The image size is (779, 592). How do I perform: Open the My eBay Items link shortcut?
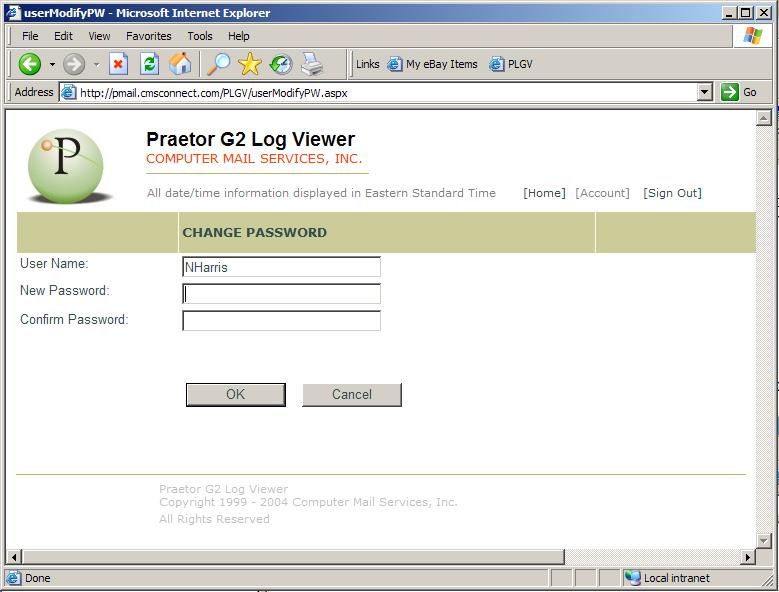[432, 64]
